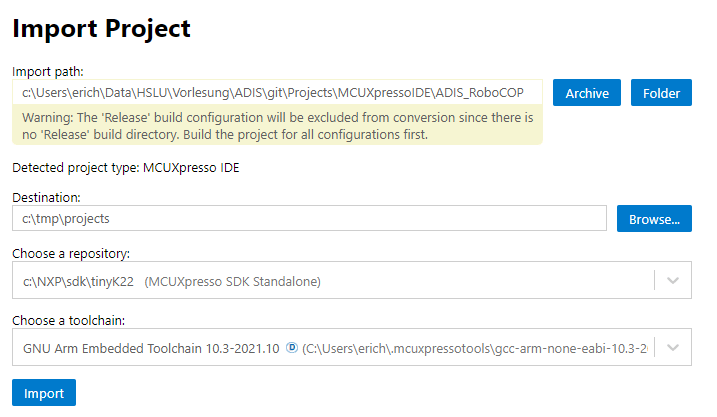This screenshot has width=717, height=417.
Task: Start the conversion with the Import button
Action: point(43,392)
